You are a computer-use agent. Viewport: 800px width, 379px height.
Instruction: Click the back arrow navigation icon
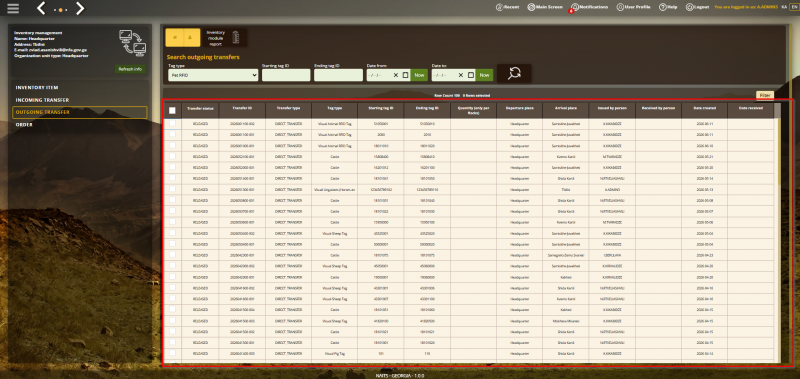pos(42,8)
